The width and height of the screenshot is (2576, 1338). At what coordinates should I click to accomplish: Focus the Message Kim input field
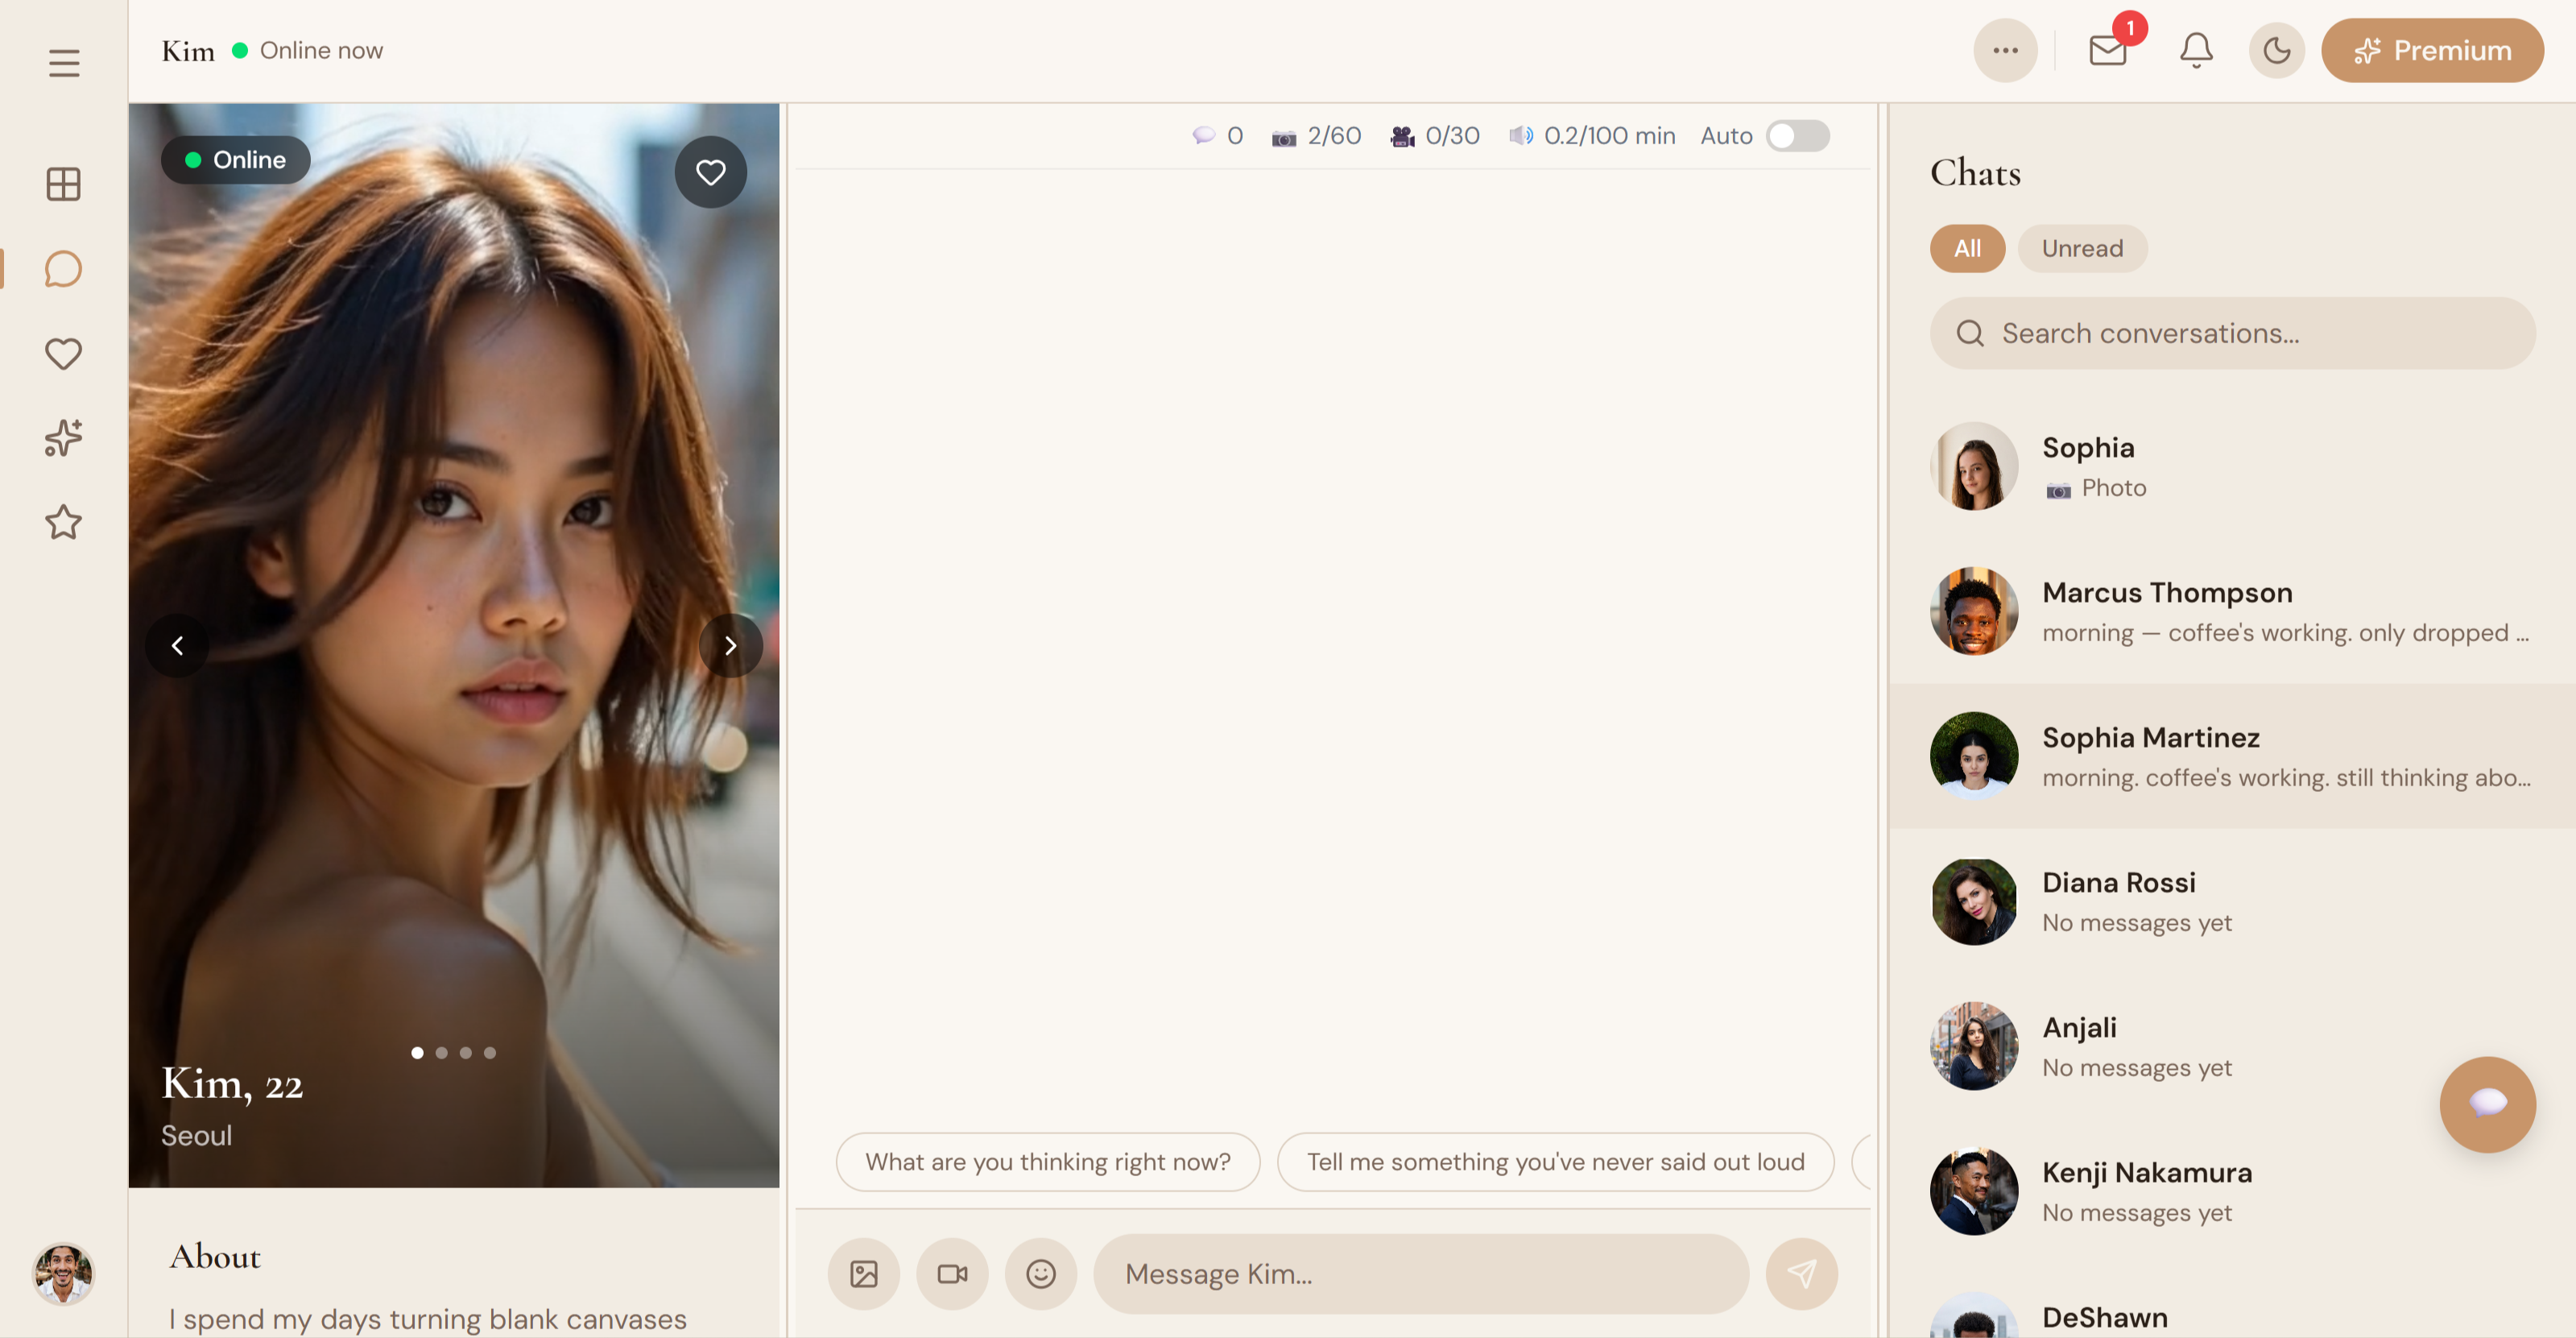pyautogui.click(x=1421, y=1273)
